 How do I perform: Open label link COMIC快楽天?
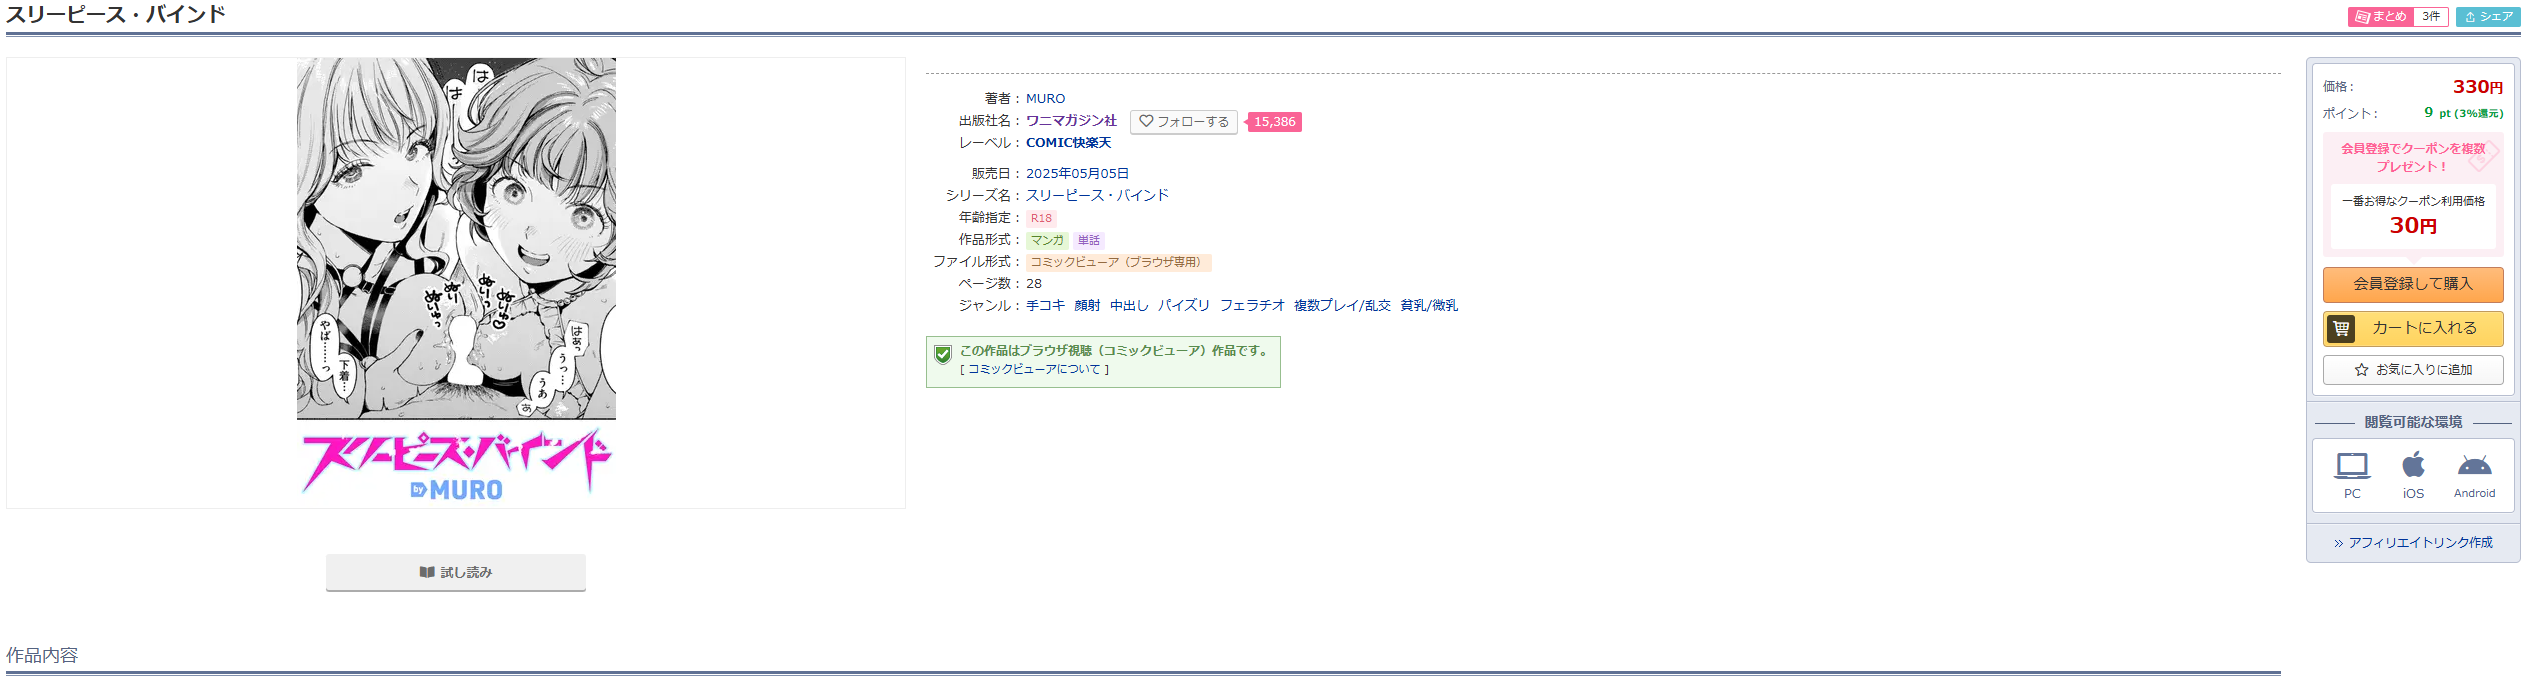(x=1068, y=143)
